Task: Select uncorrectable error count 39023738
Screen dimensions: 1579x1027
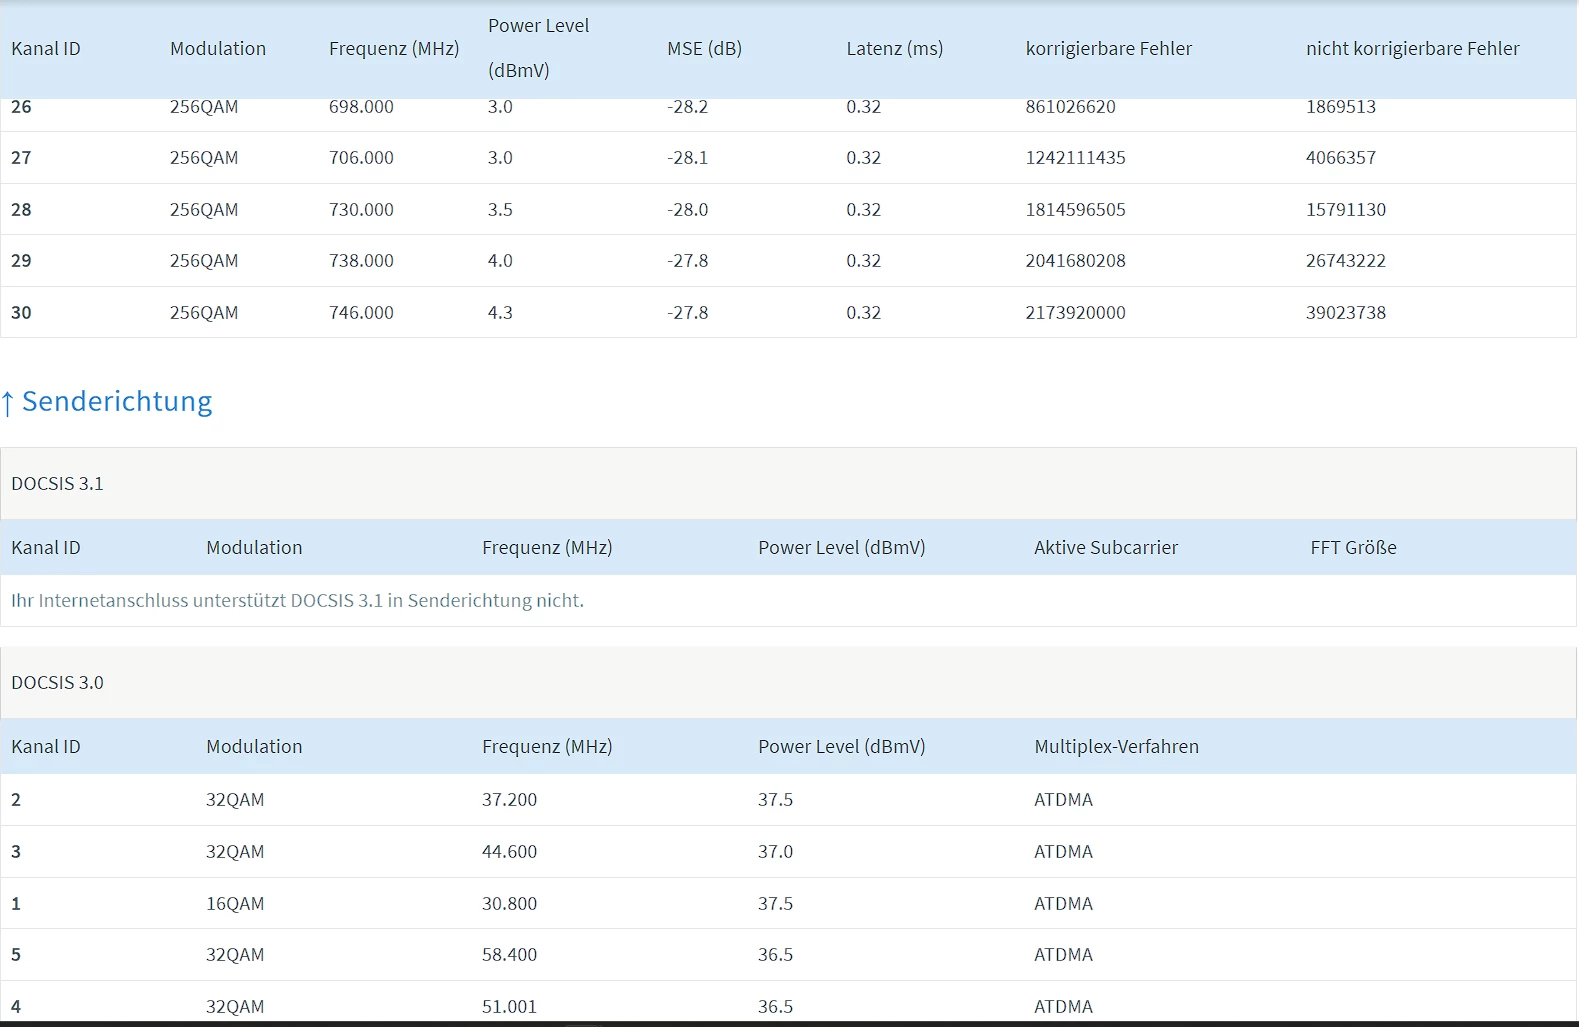Action: click(x=1346, y=313)
